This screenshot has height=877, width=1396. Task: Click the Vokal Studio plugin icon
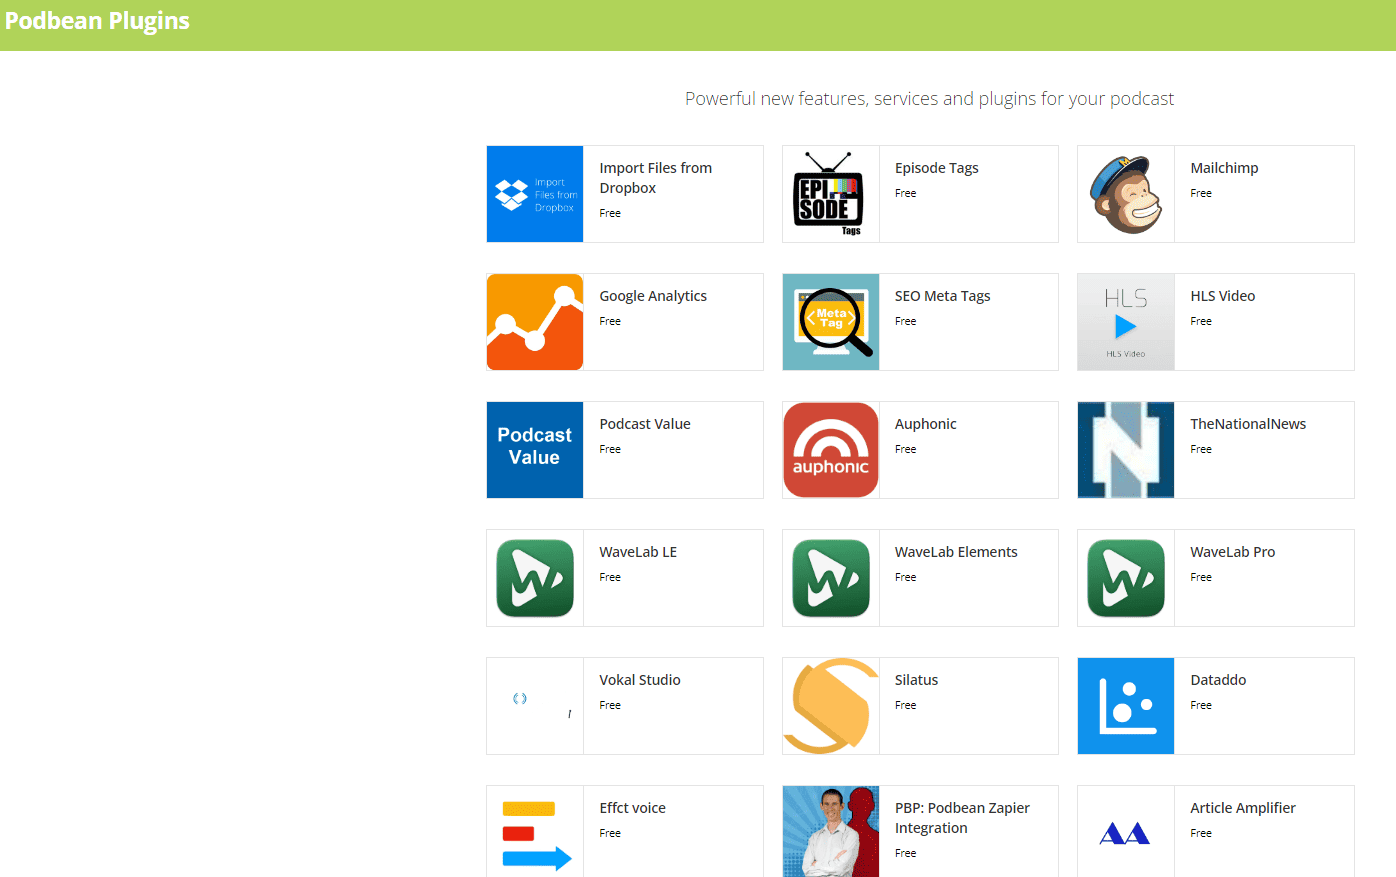[x=535, y=706]
